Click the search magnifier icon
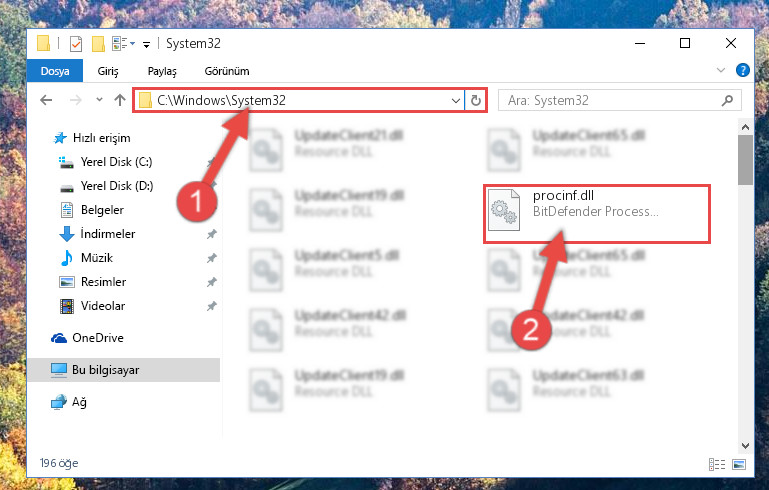 [x=727, y=101]
